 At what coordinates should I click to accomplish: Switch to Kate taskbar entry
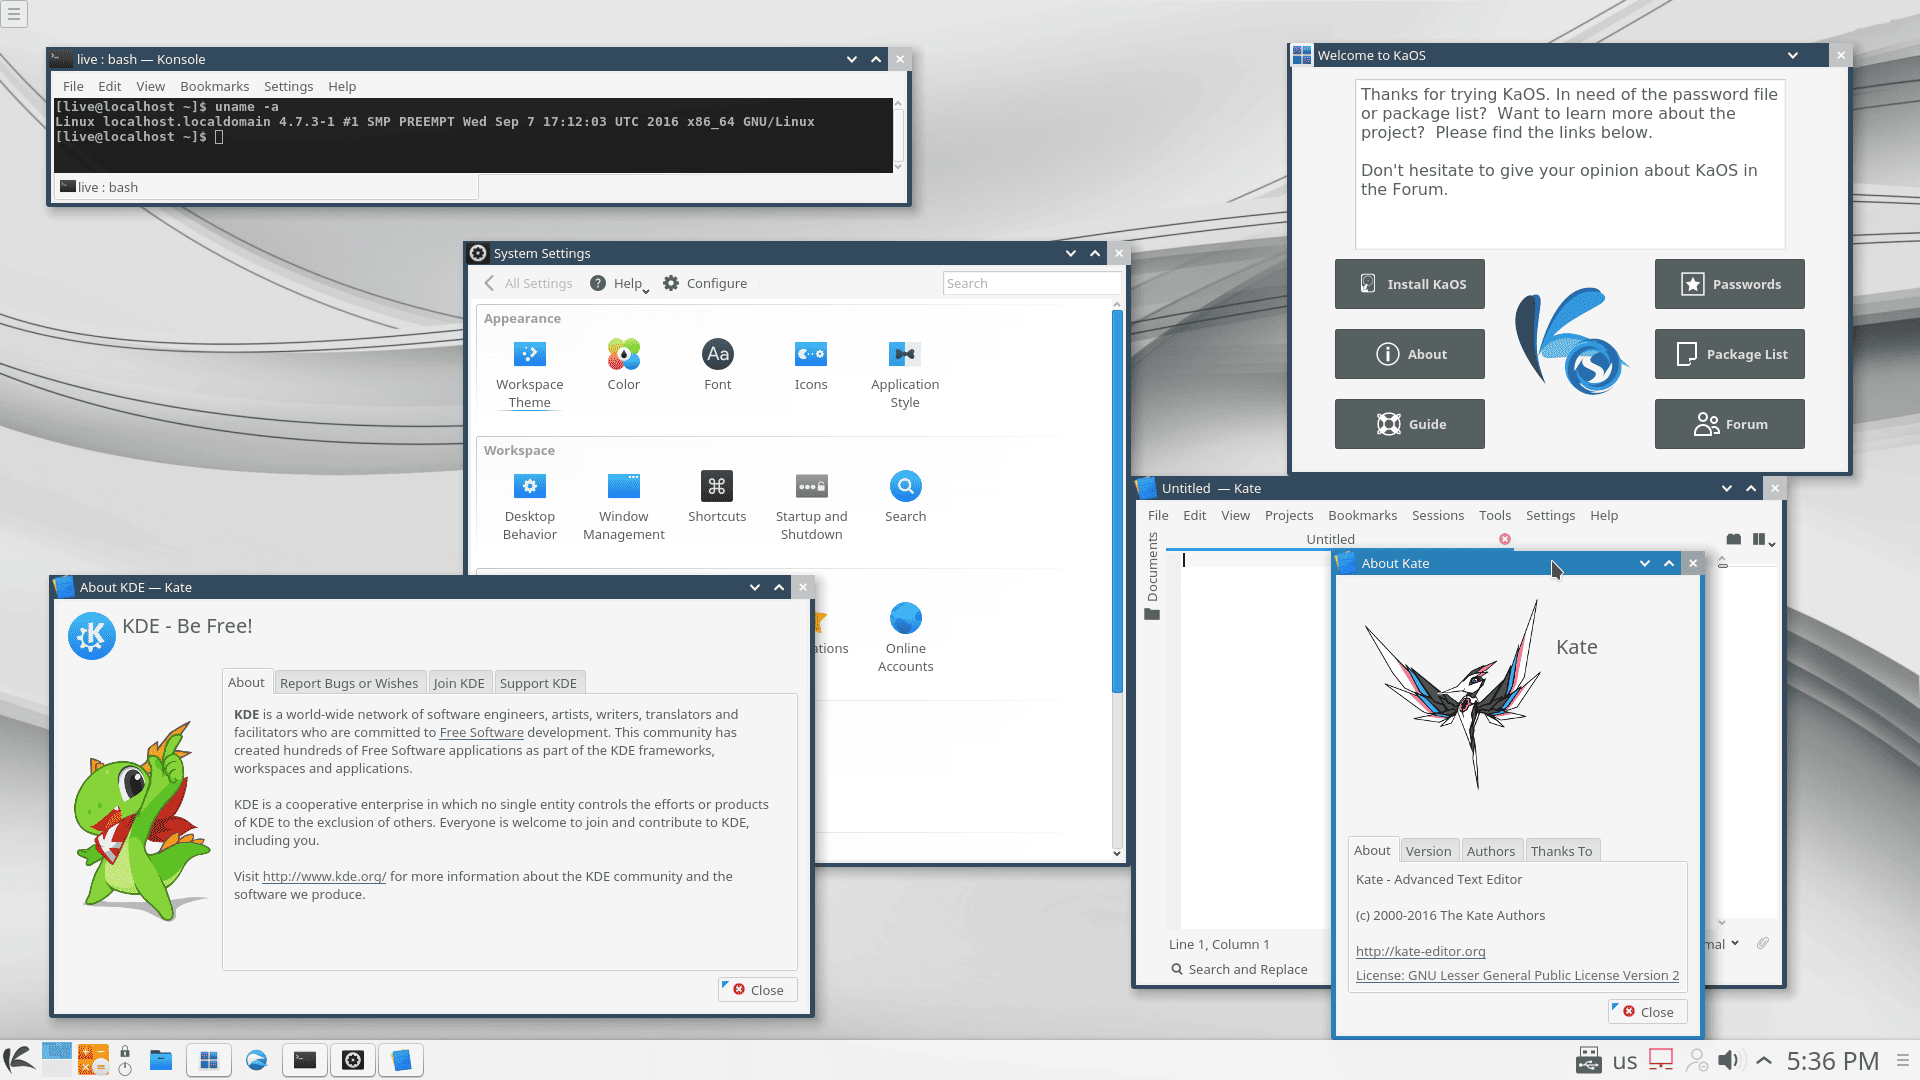coord(401,1060)
